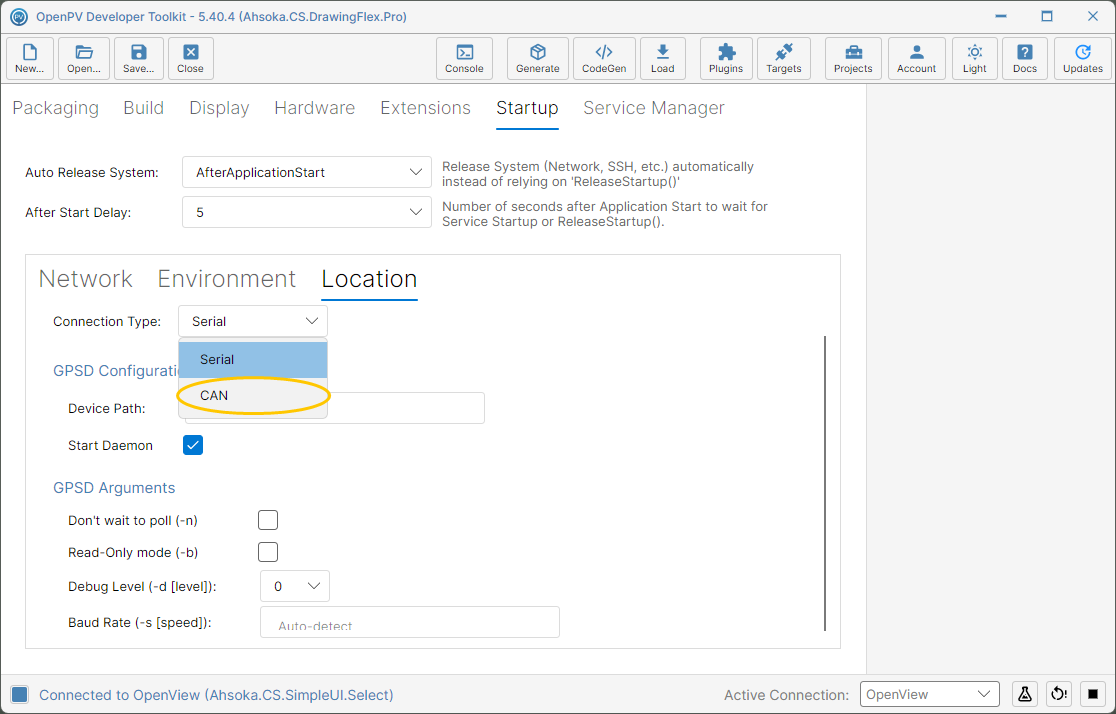The height and width of the screenshot is (714, 1116).
Task: Save the project using Save icon
Action: pyautogui.click(x=138, y=58)
